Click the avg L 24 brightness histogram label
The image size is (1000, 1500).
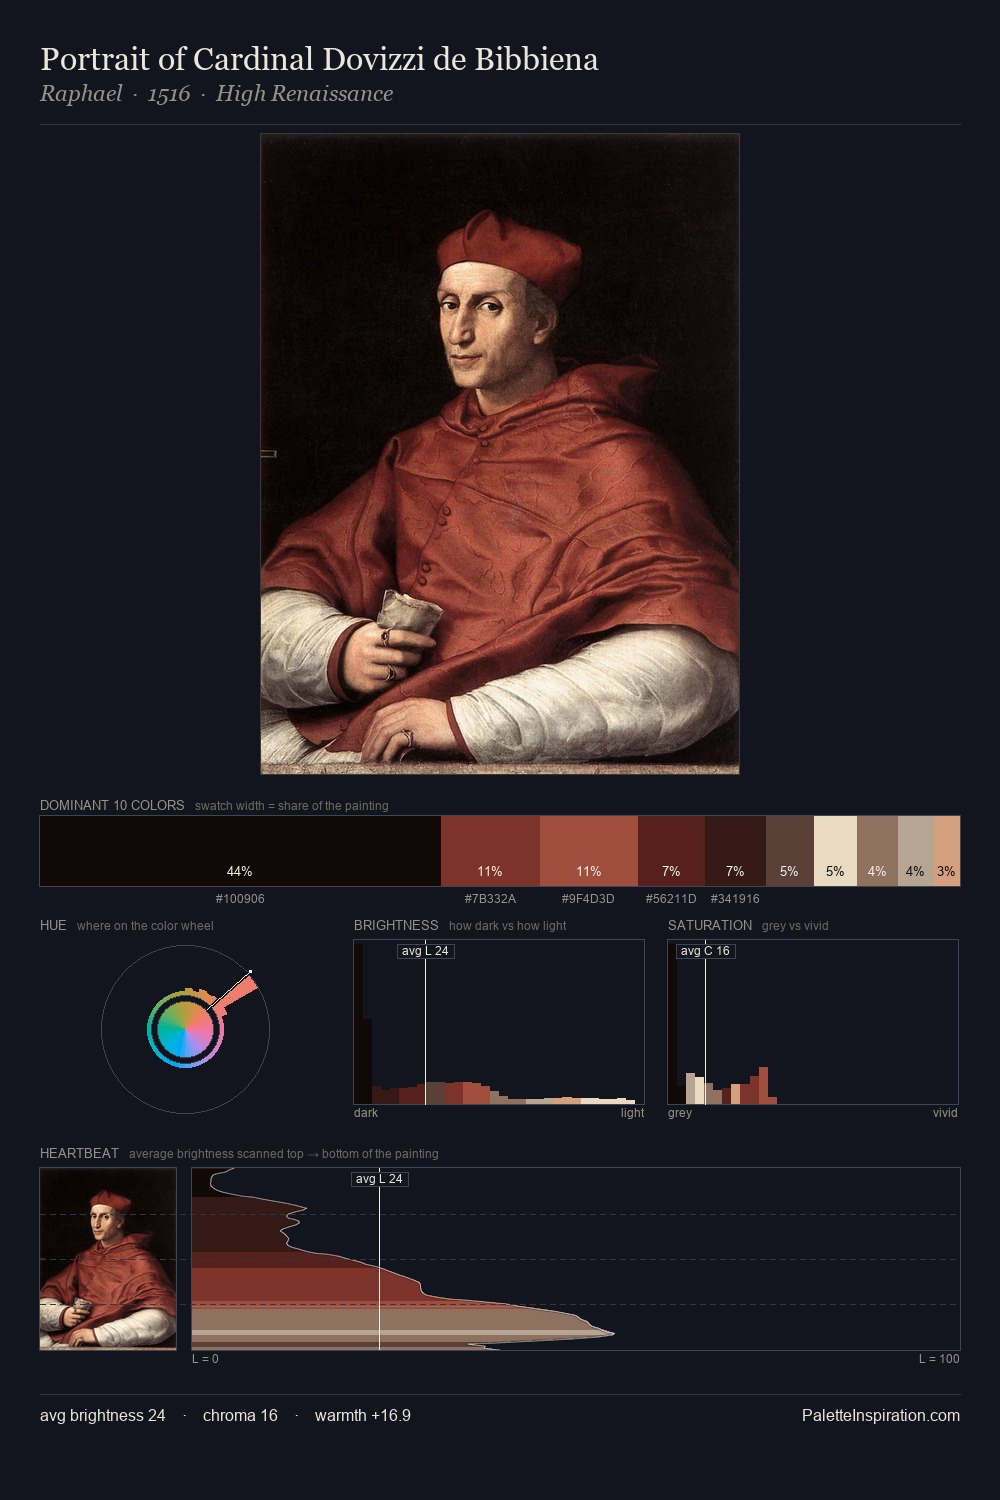click(x=425, y=951)
